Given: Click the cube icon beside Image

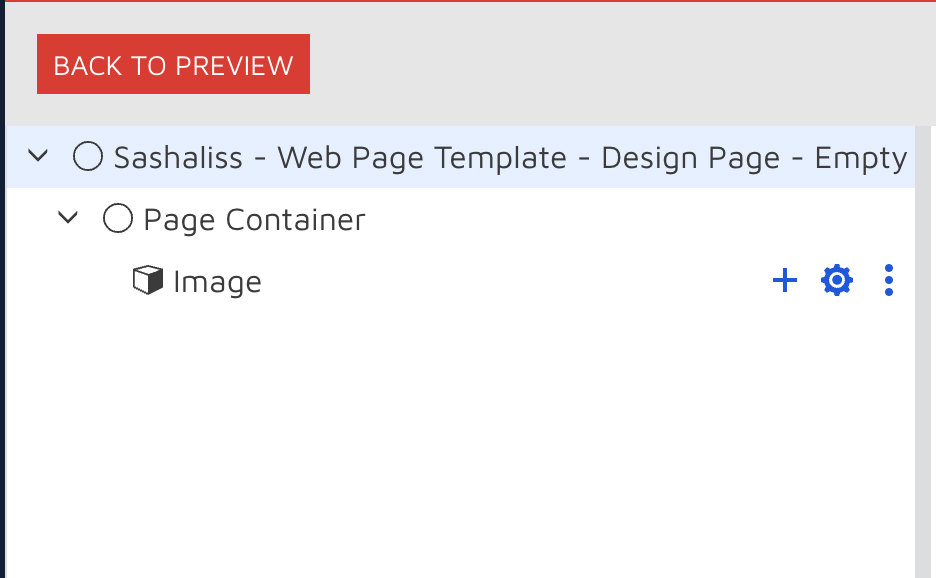Looking at the screenshot, I should pos(148,281).
